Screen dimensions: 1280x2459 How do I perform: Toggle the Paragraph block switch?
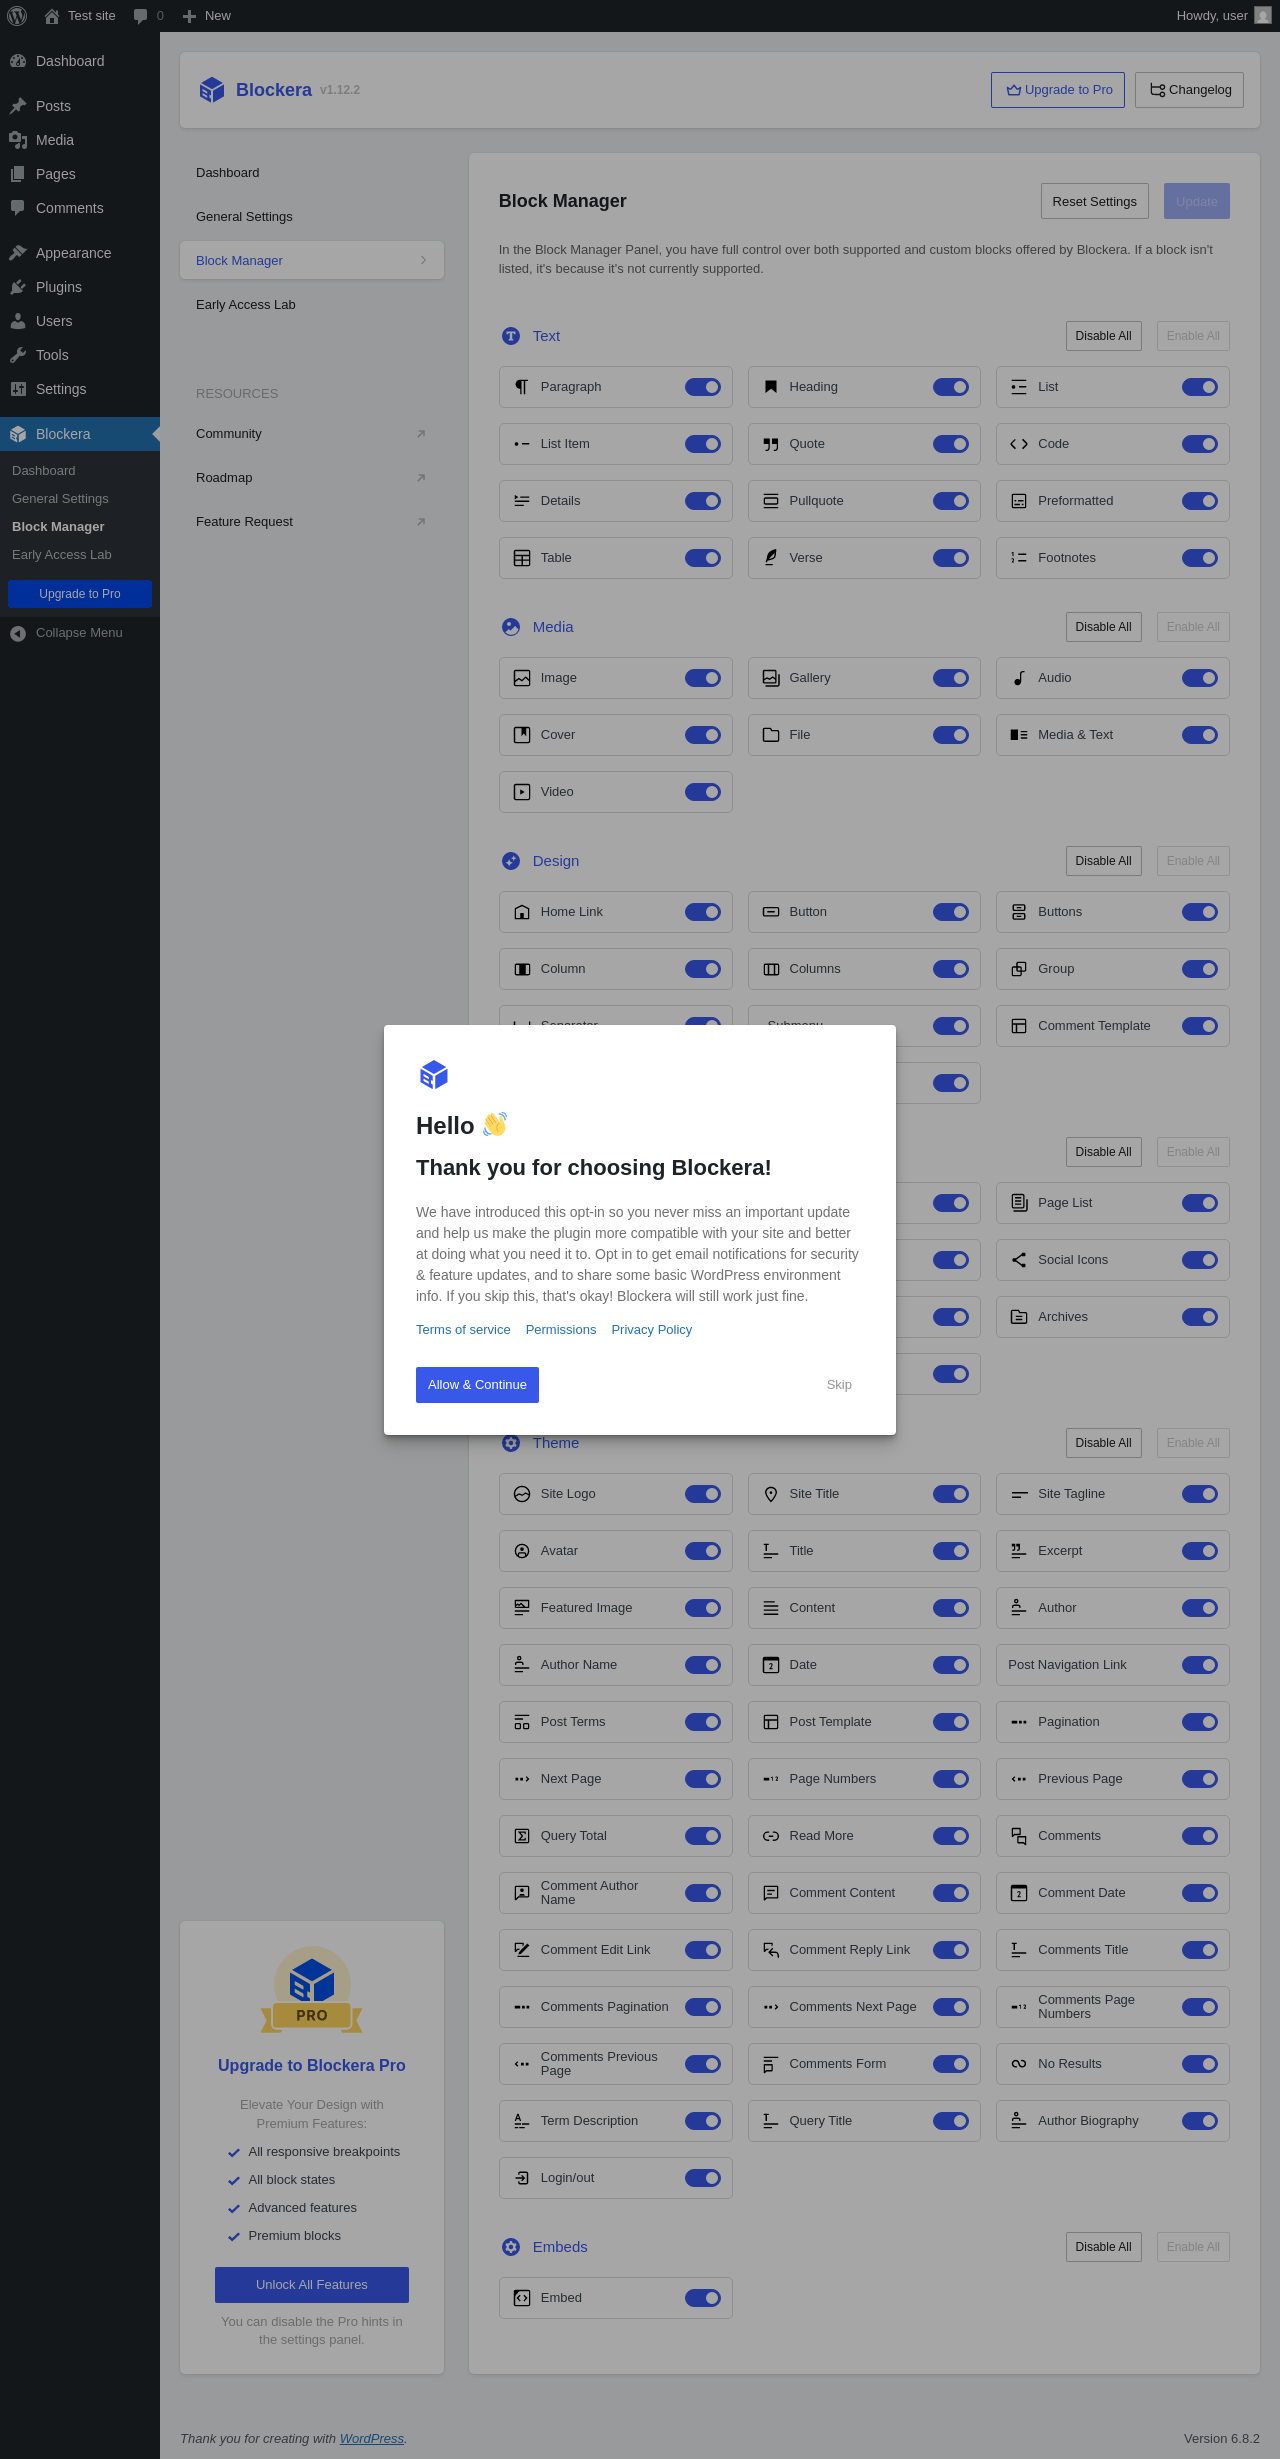click(703, 387)
